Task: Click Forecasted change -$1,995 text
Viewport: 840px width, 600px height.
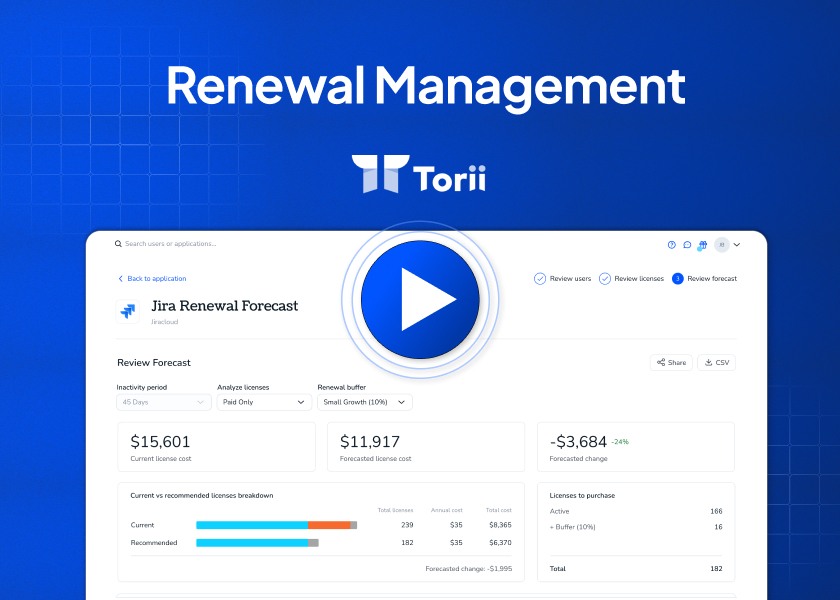Action: point(469,568)
